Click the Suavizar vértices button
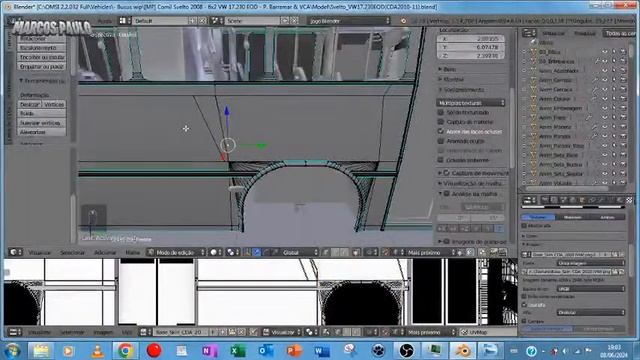 pos(42,123)
